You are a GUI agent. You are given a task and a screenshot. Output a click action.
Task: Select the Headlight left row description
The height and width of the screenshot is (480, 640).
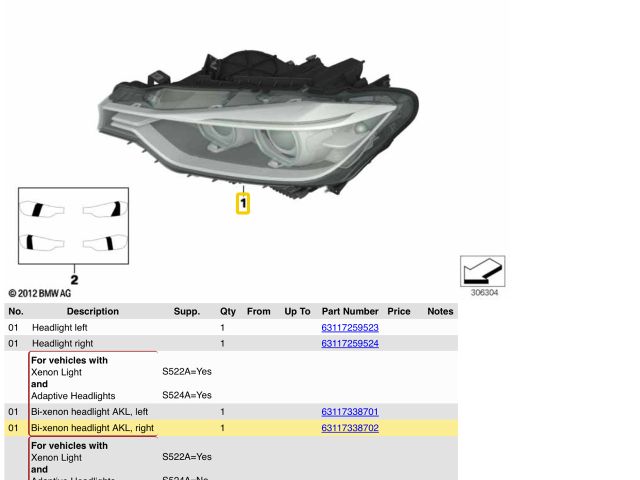(60, 328)
